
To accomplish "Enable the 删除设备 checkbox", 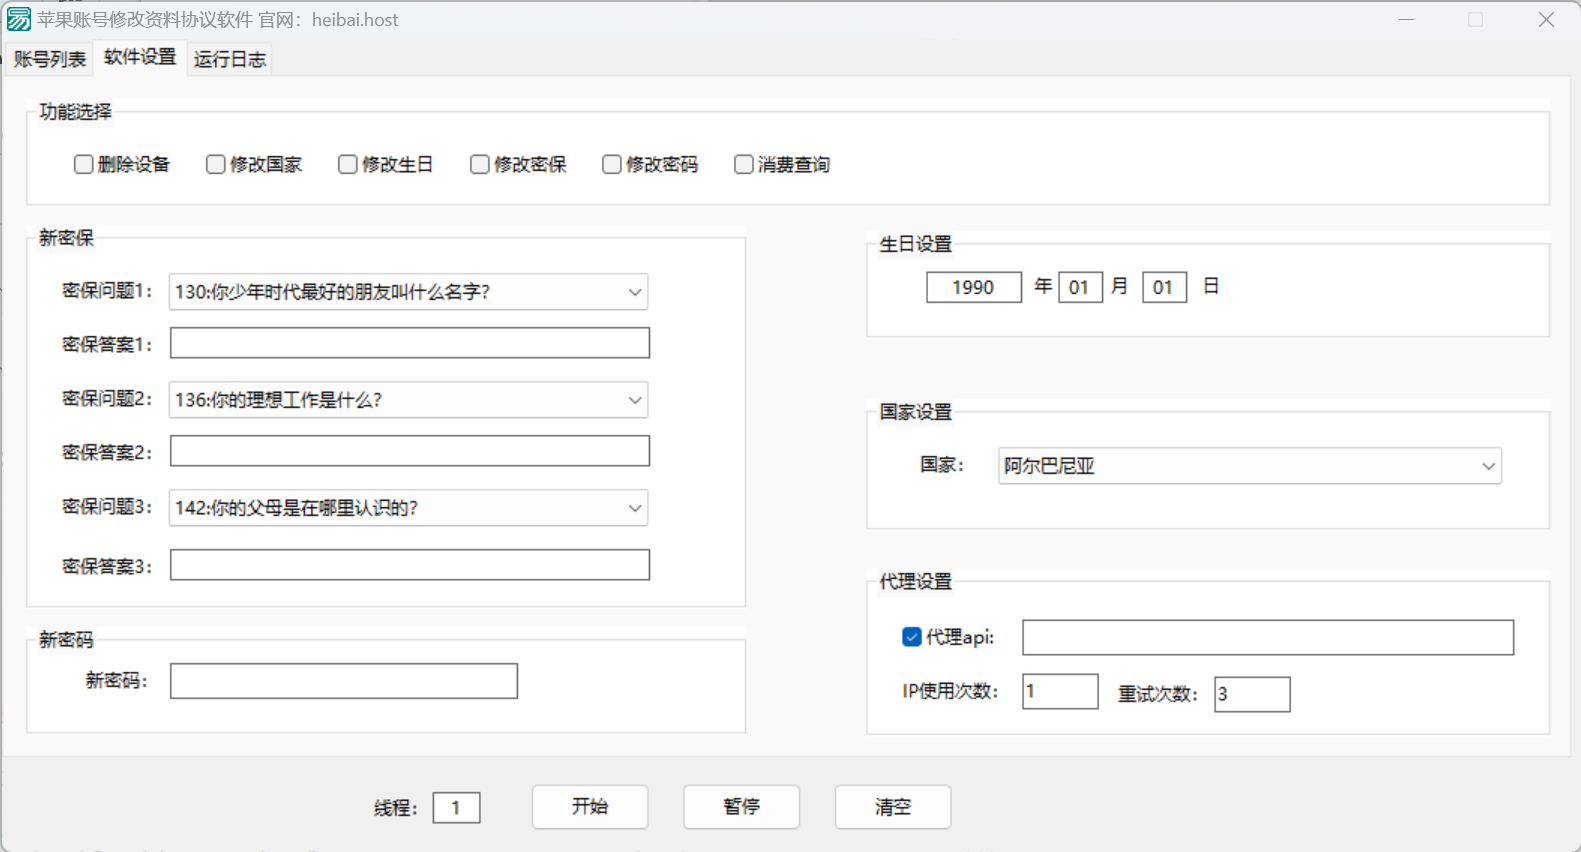I will pyautogui.click(x=84, y=164).
